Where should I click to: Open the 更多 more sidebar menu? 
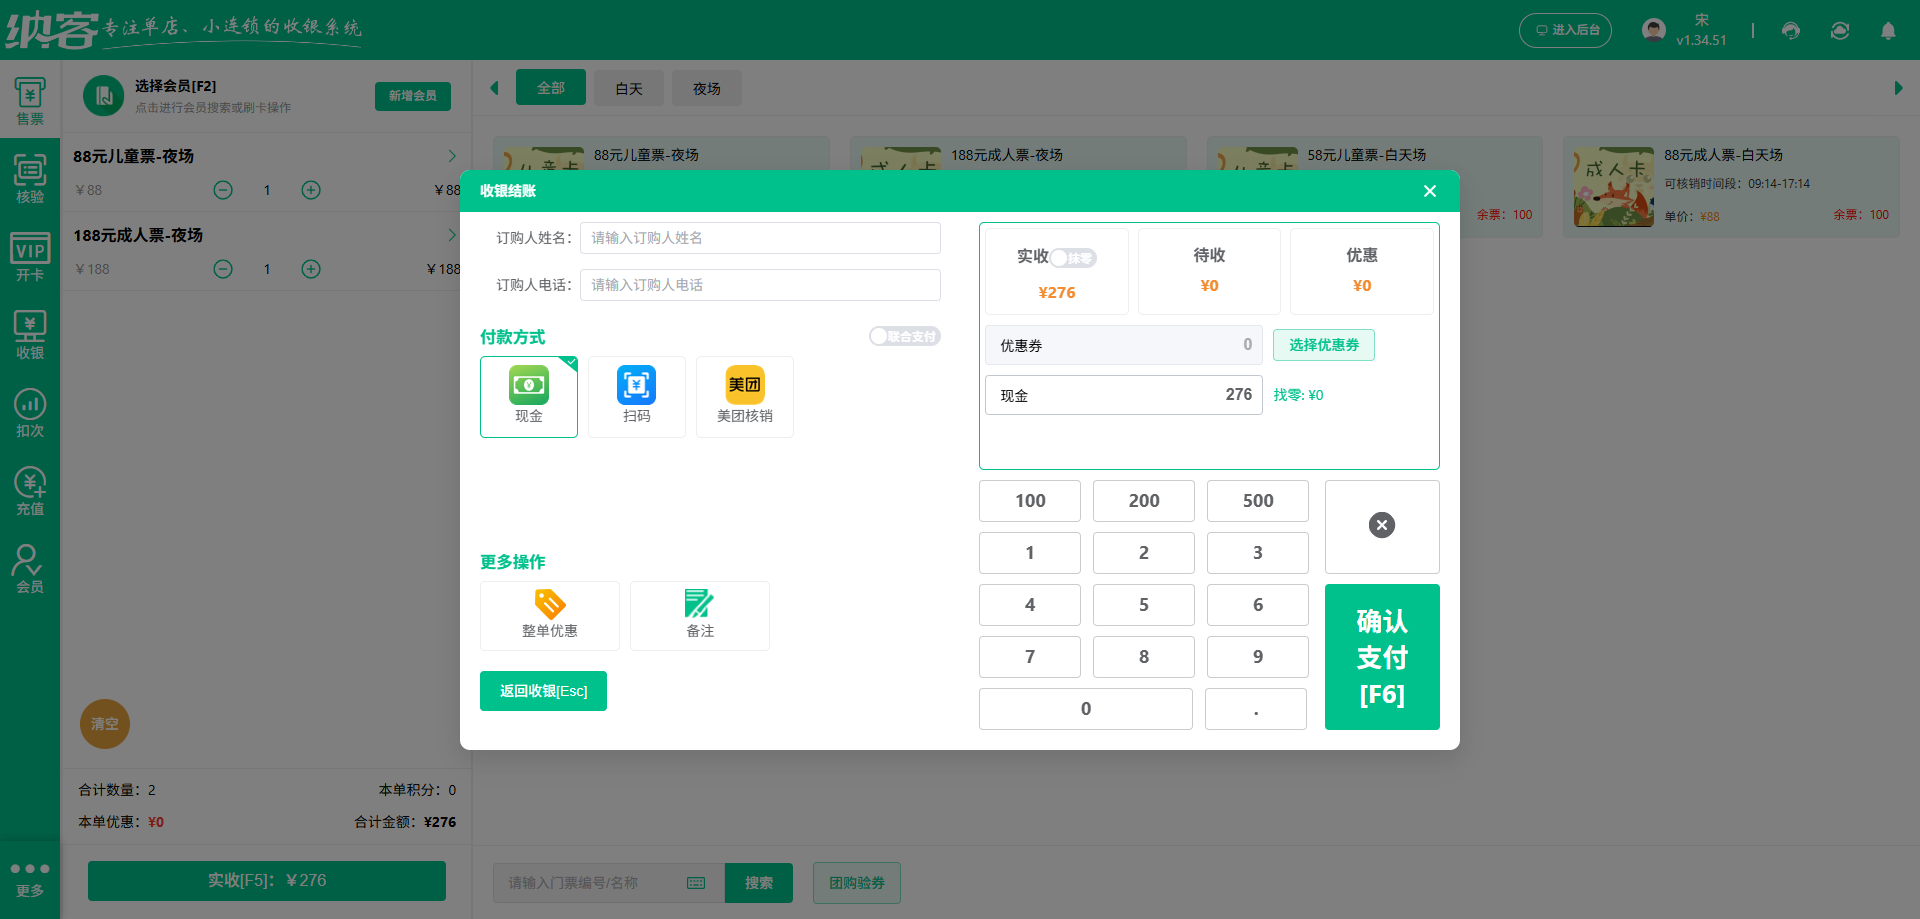coord(30,880)
